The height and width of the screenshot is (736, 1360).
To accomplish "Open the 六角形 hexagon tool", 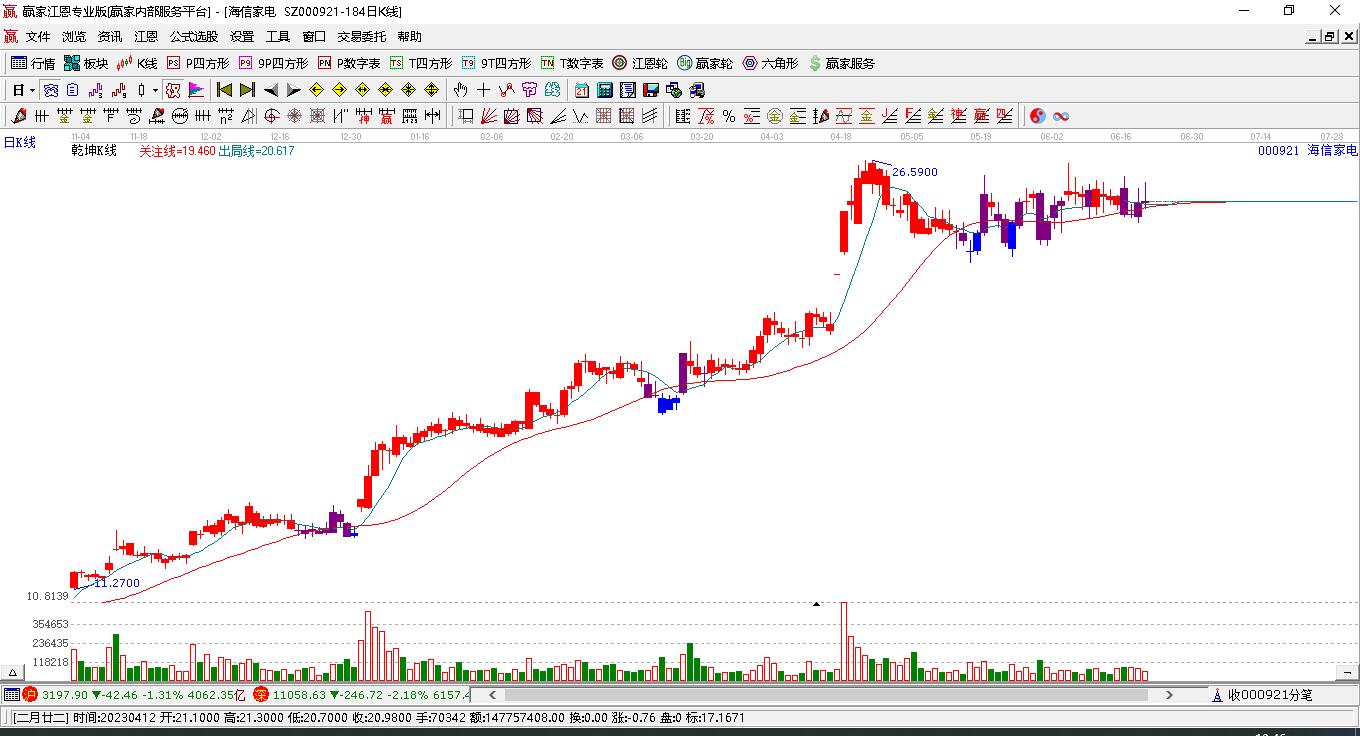I will 770,63.
